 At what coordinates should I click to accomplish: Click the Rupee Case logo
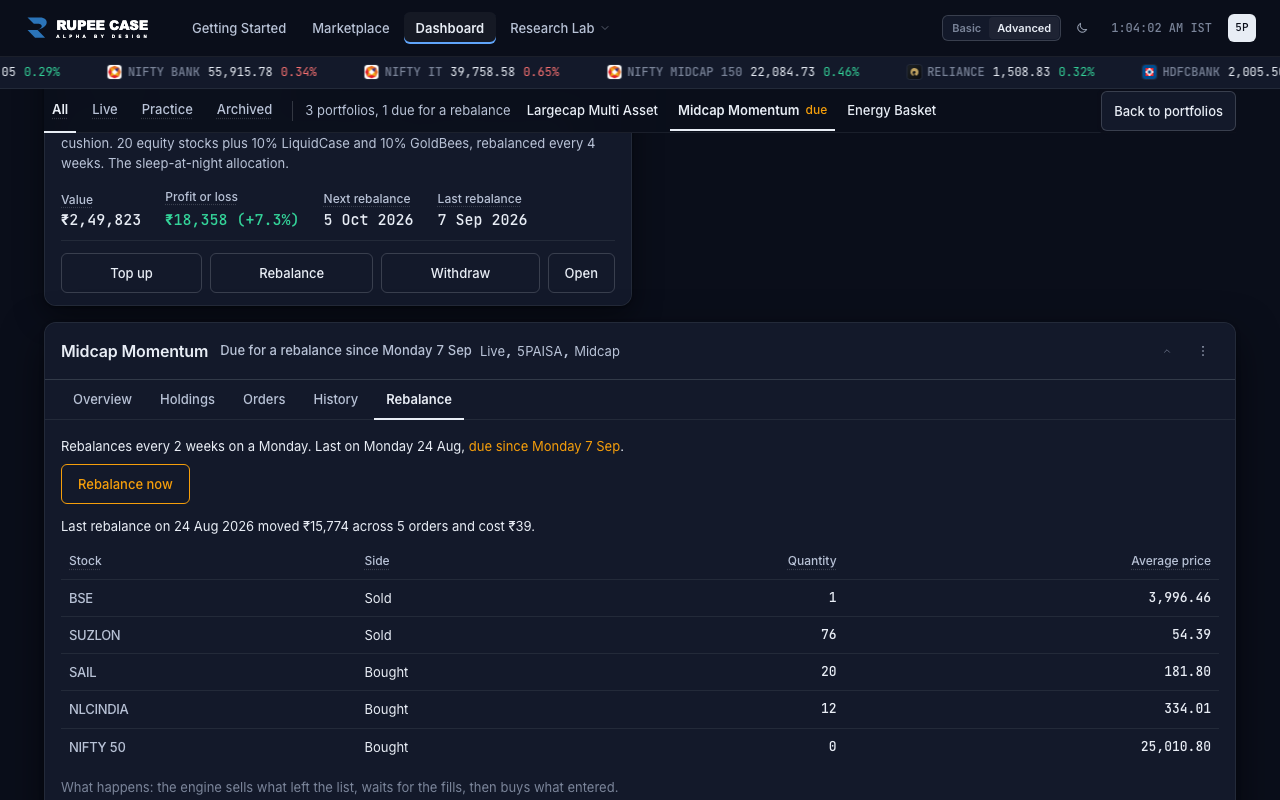coord(87,28)
